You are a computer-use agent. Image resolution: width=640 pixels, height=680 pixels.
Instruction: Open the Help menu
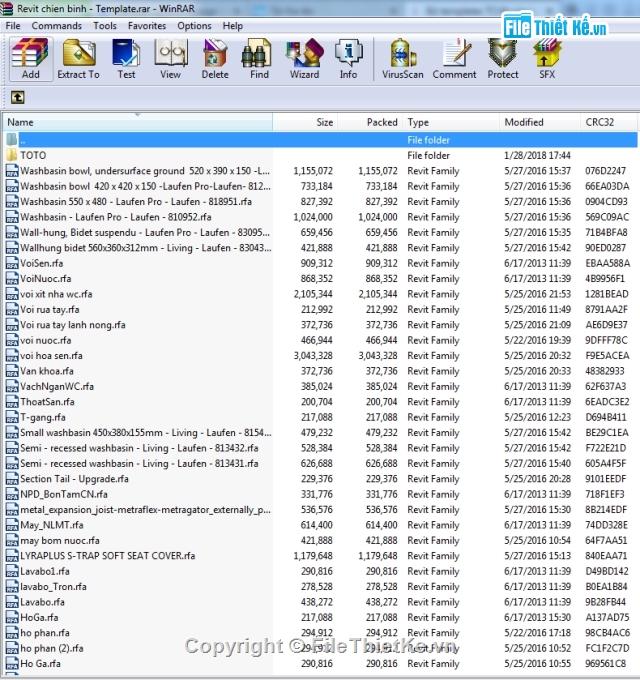[232, 26]
